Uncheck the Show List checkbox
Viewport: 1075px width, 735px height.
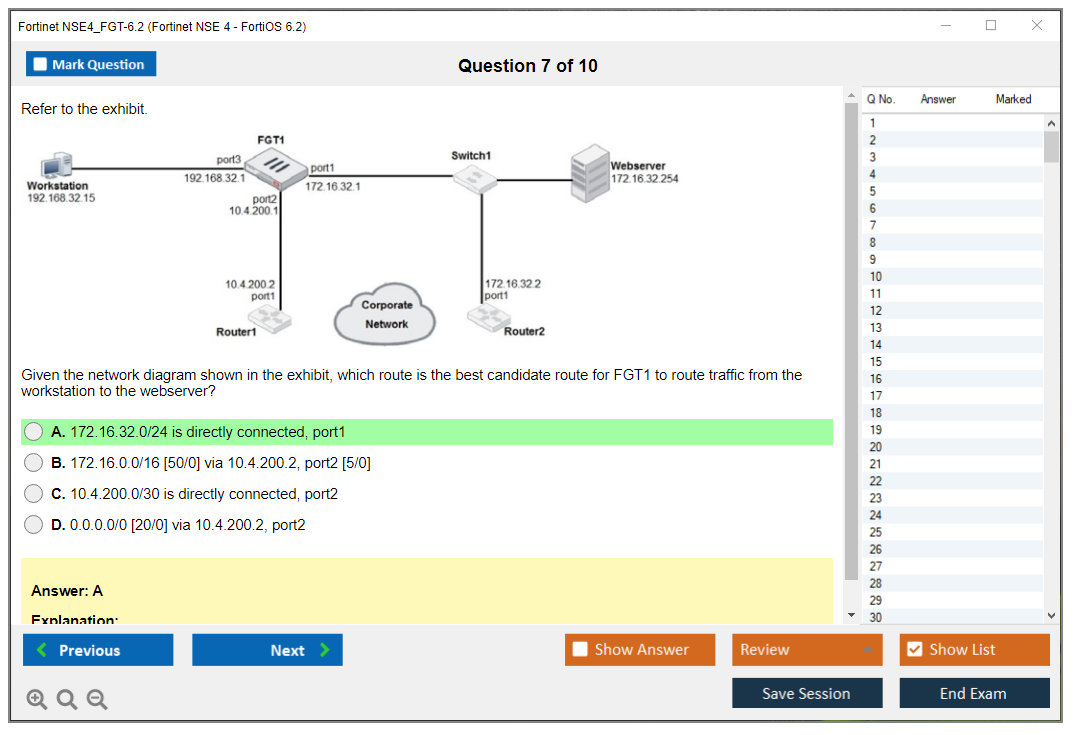point(914,650)
